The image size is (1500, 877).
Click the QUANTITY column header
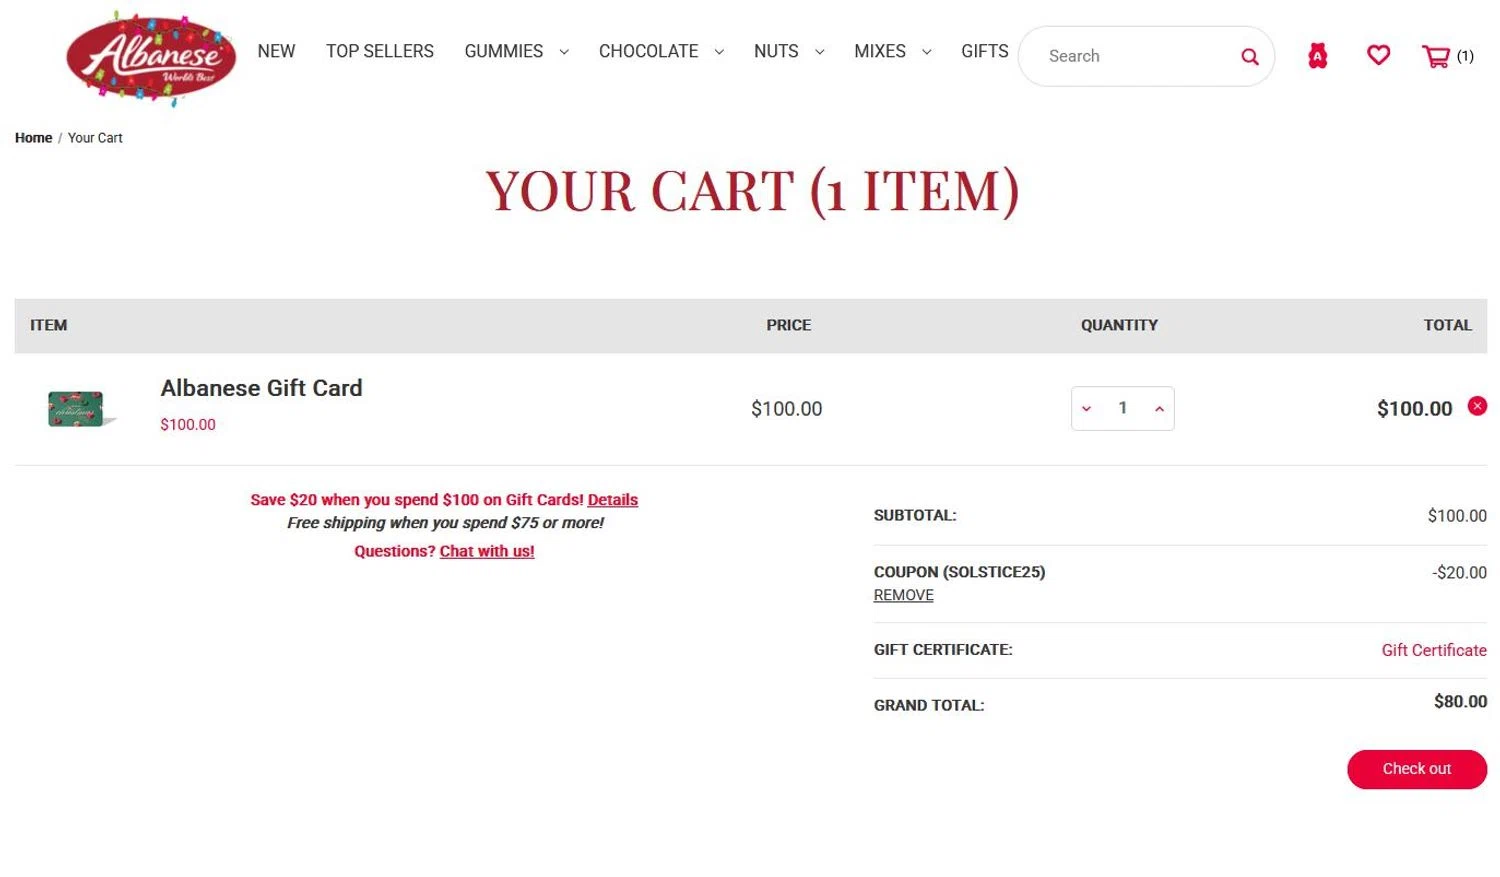click(1119, 325)
